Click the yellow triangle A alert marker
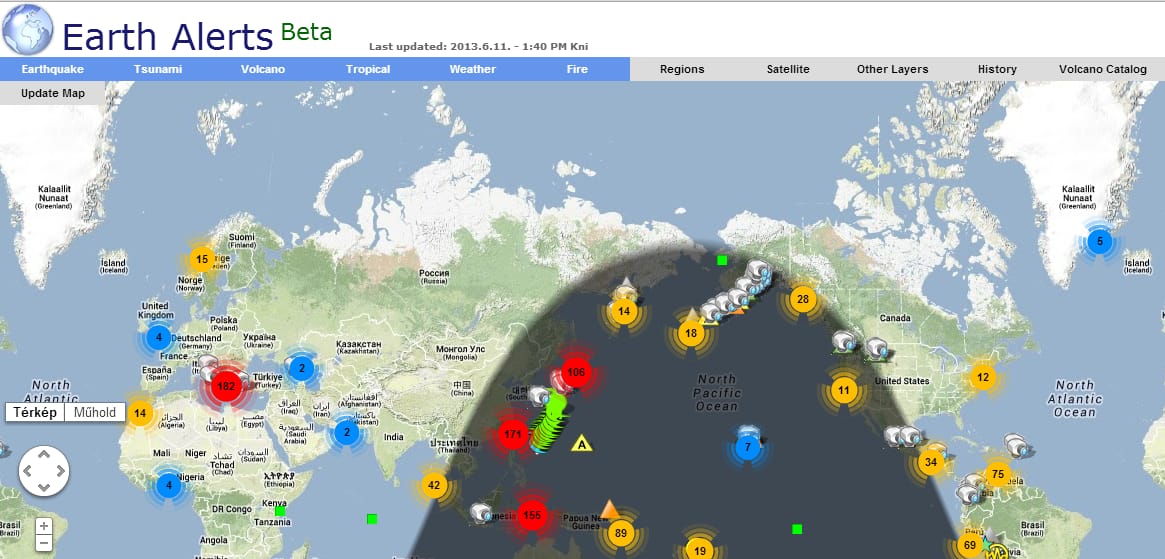 (582, 444)
